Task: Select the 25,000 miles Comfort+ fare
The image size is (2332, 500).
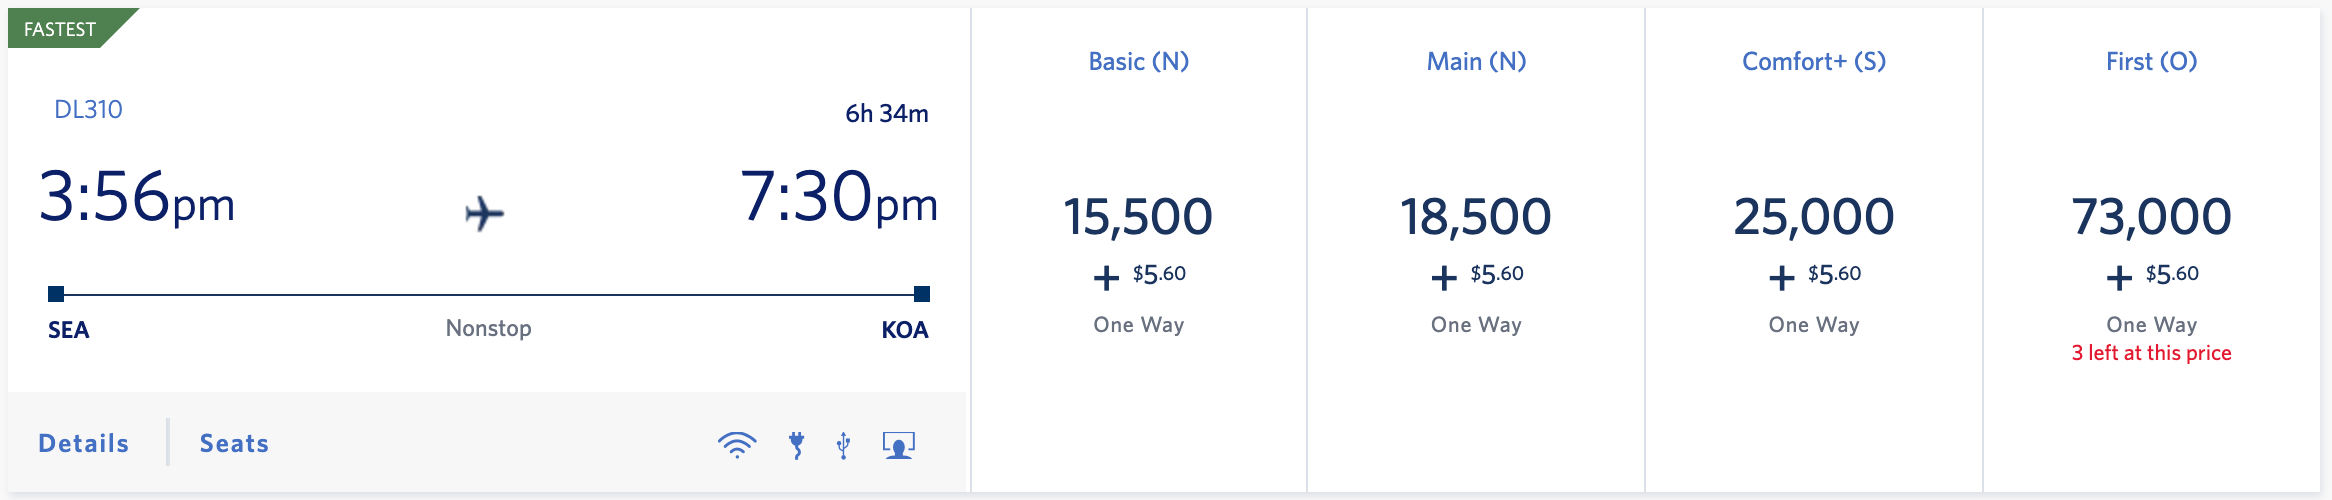Action: pyautogui.click(x=1813, y=217)
